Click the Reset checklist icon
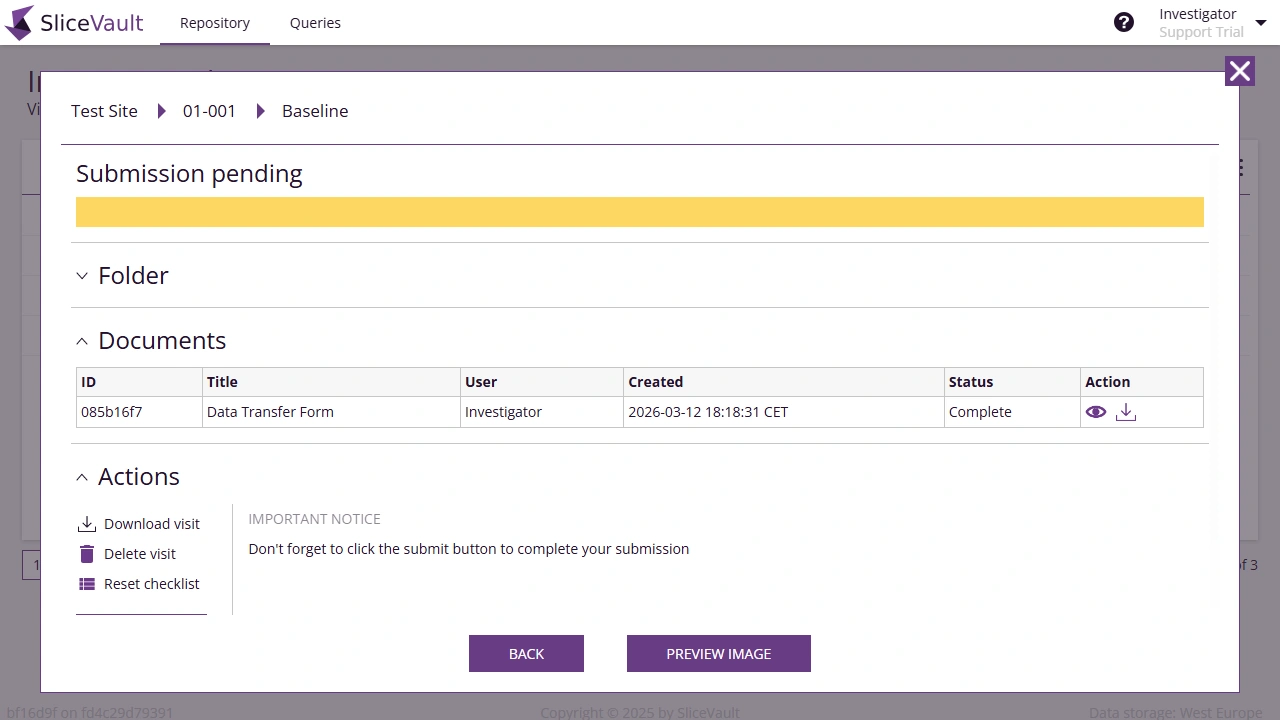The width and height of the screenshot is (1280, 720). coord(87,583)
